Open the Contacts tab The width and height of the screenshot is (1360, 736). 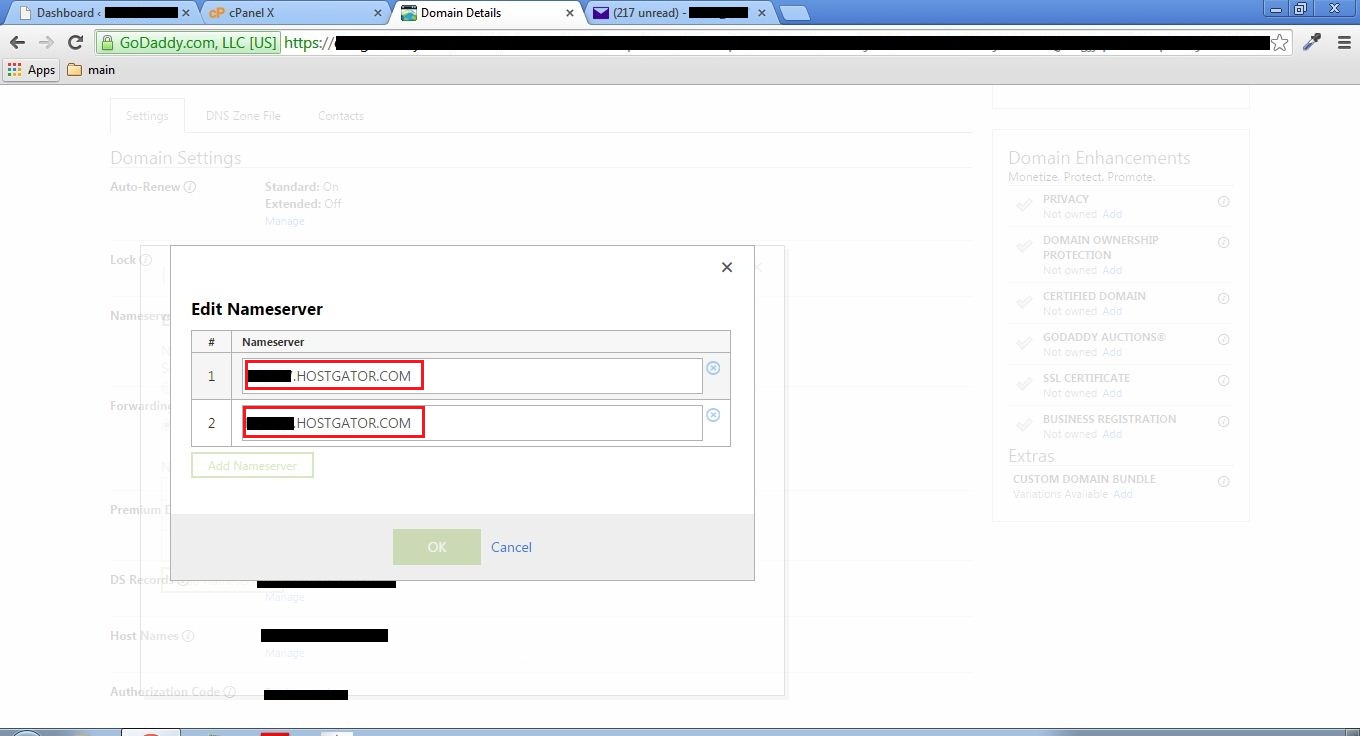(341, 116)
